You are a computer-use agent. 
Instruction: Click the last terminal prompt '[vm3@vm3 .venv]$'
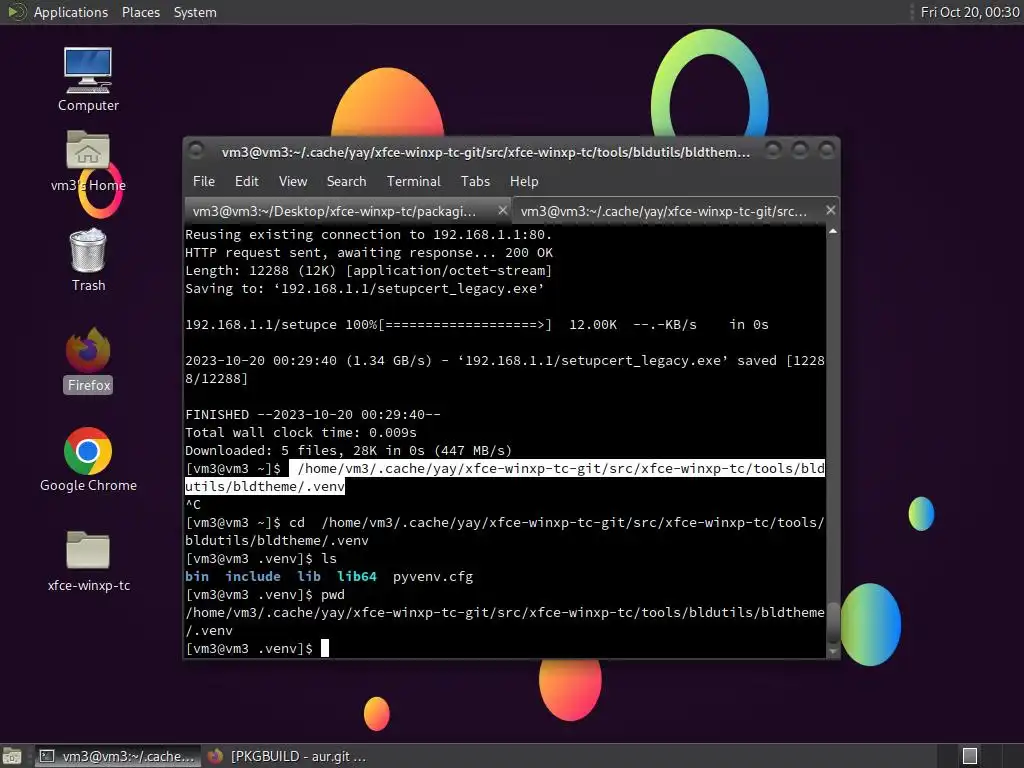249,648
